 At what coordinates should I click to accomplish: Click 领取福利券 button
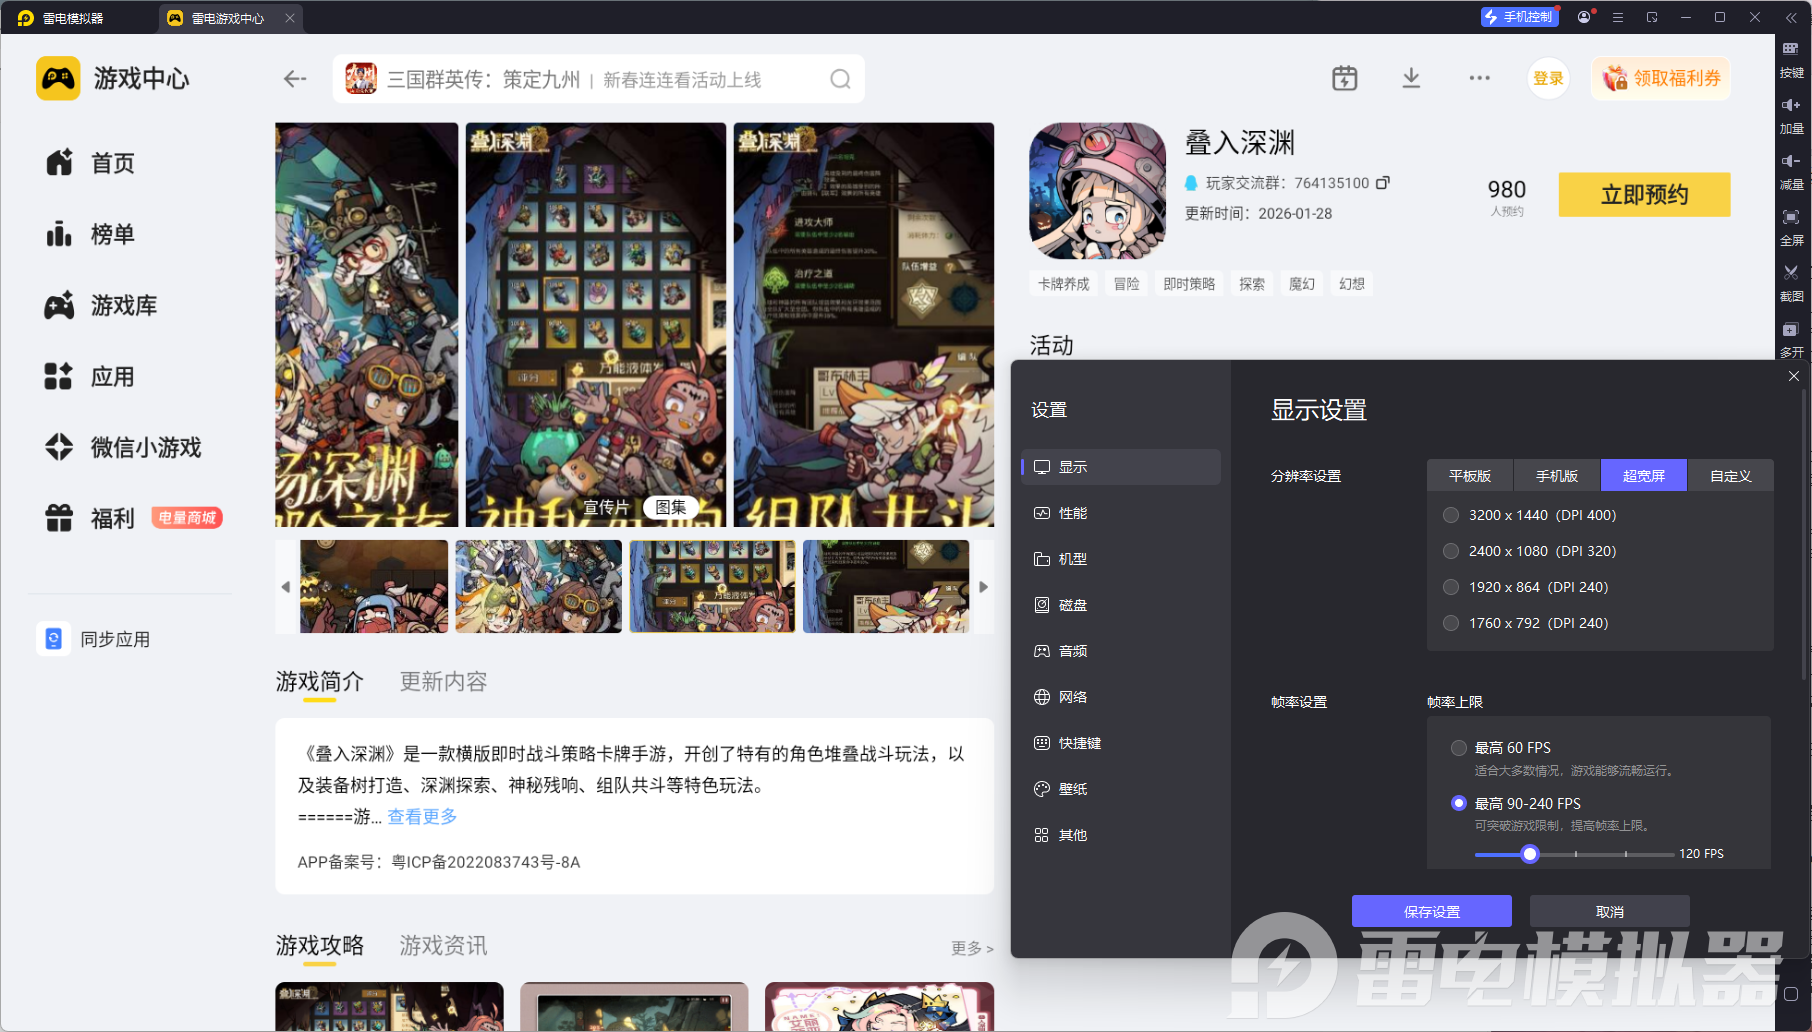tap(1661, 78)
